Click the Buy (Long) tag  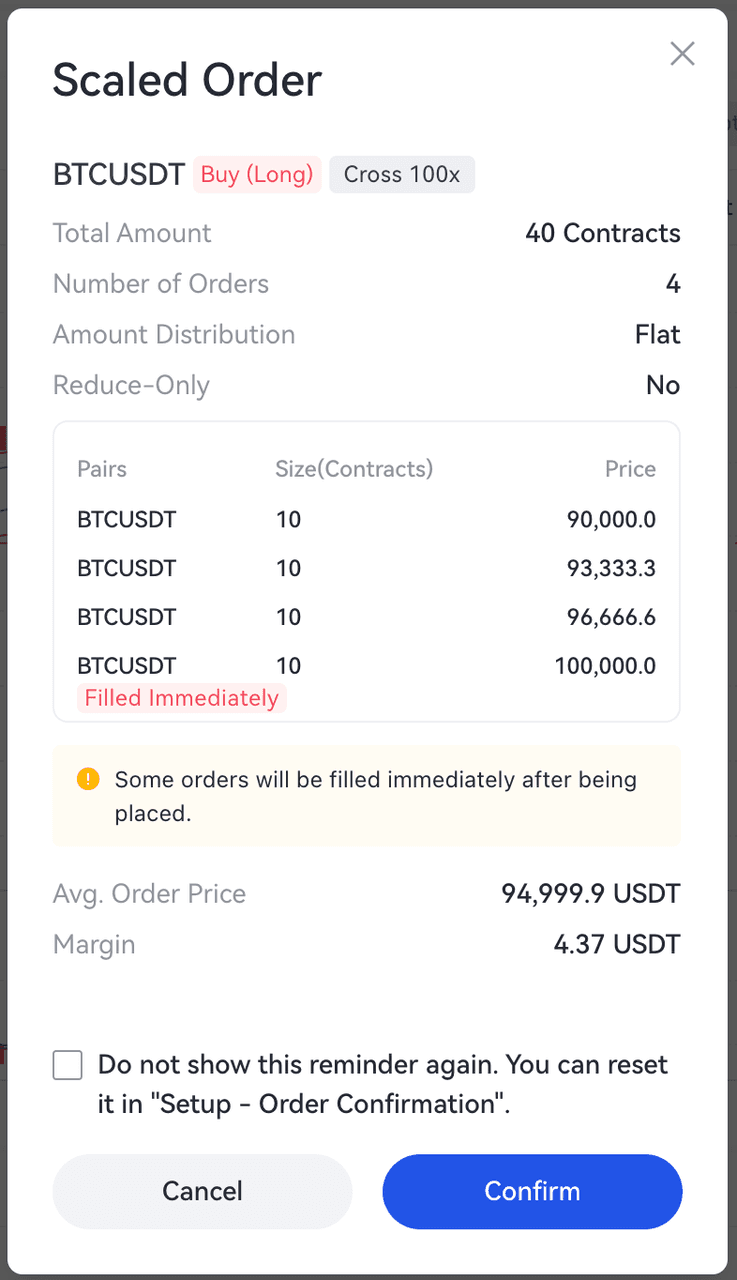(257, 175)
